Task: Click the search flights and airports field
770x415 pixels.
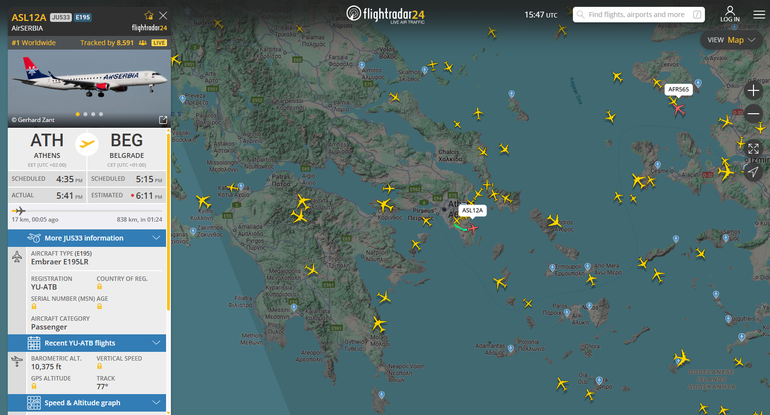Action: [x=639, y=15]
